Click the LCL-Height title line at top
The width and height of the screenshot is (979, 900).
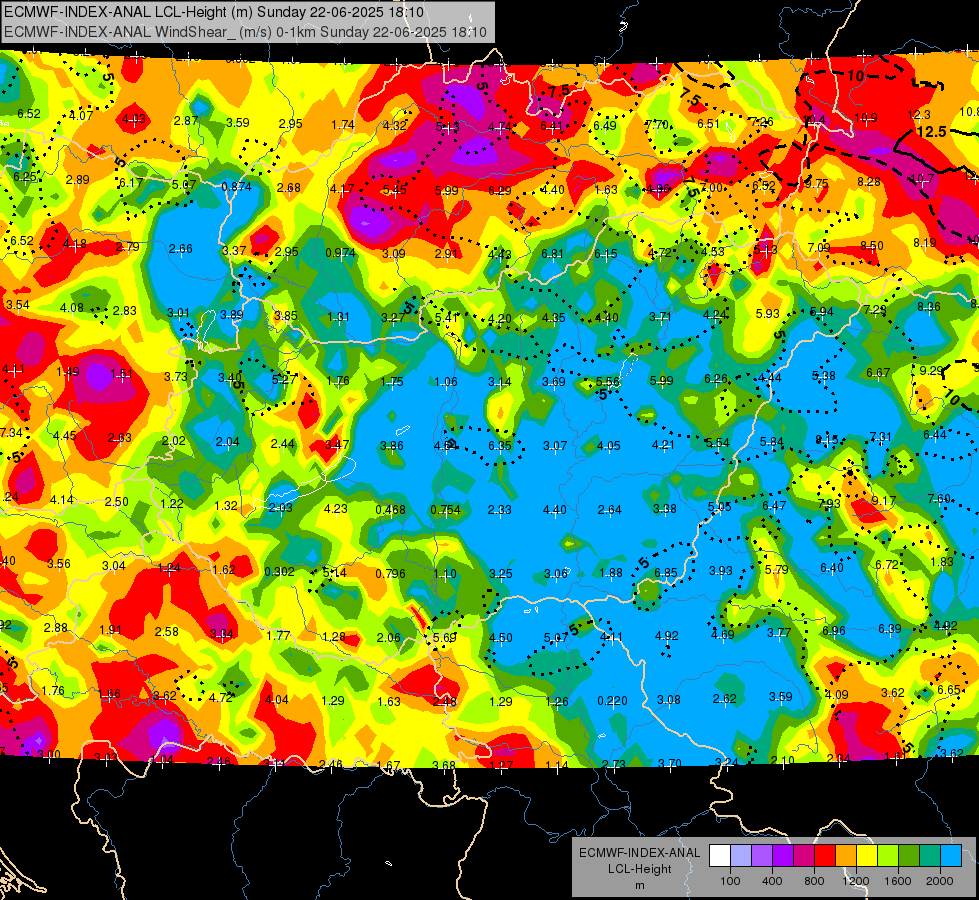214,12
